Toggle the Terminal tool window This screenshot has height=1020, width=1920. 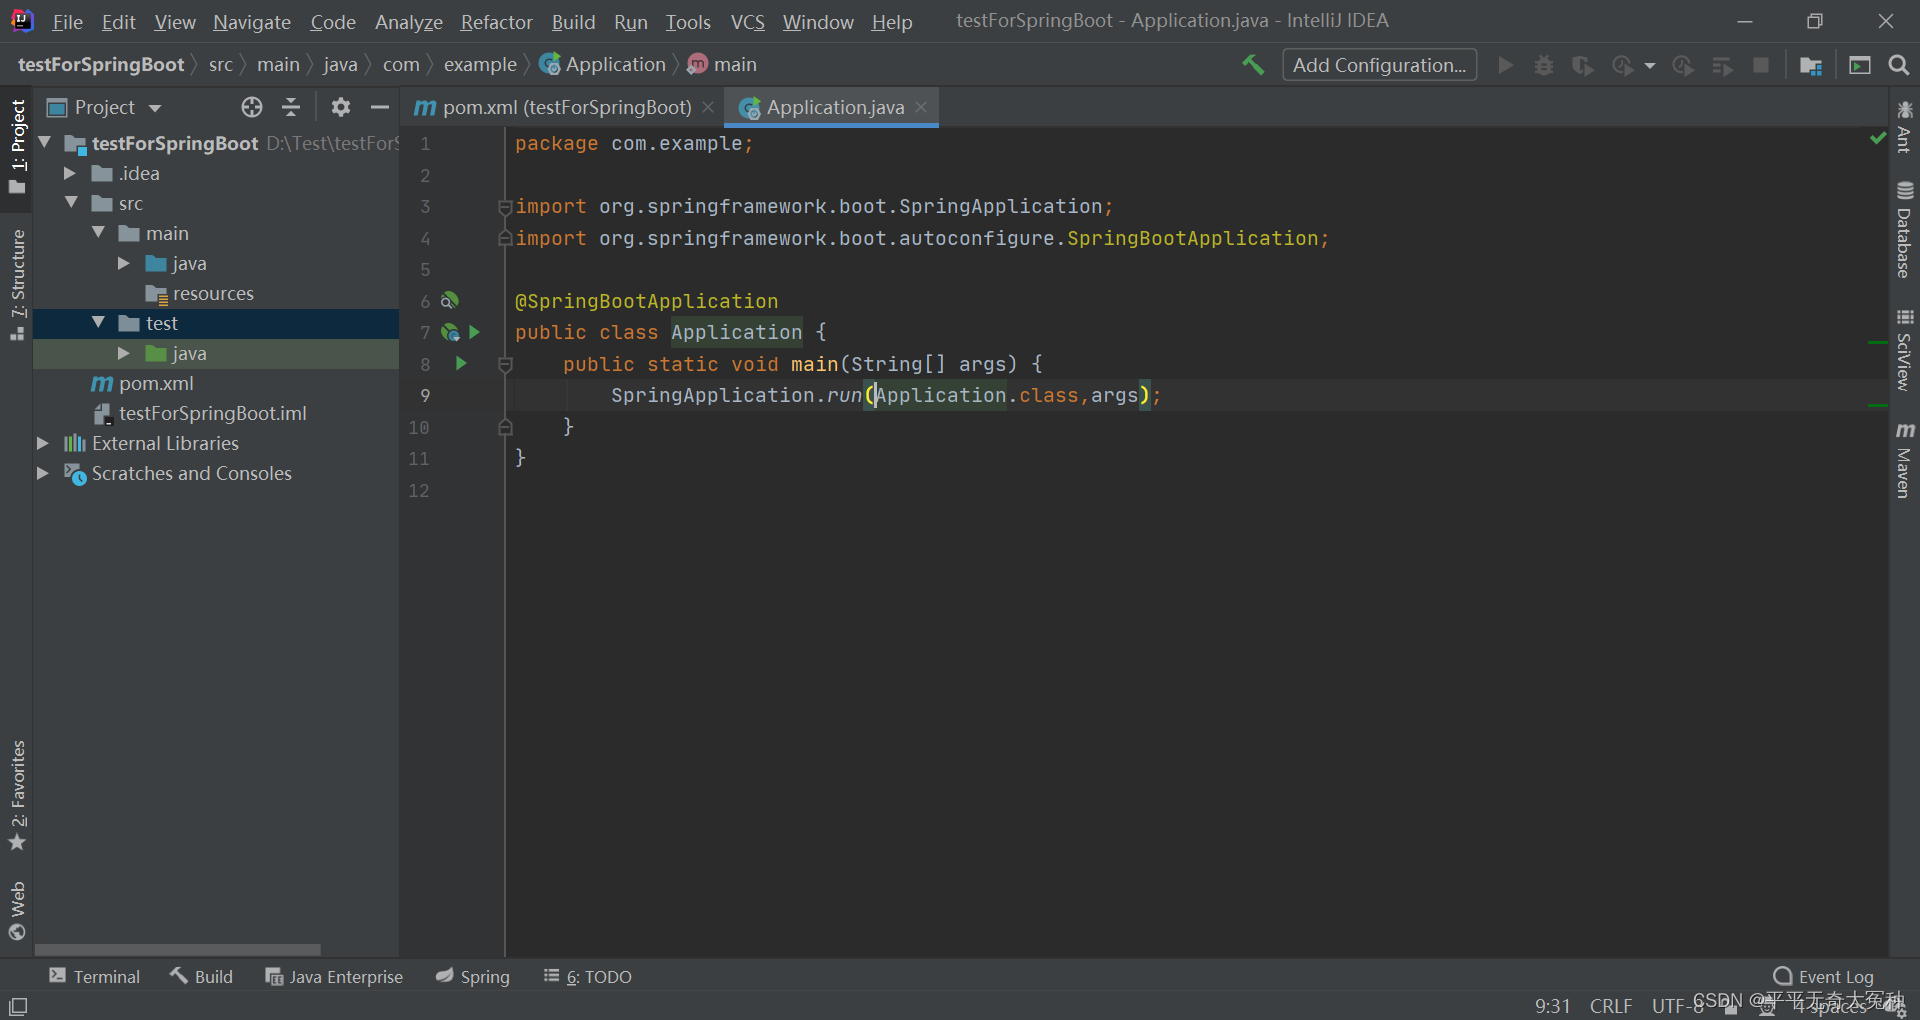tap(94, 977)
